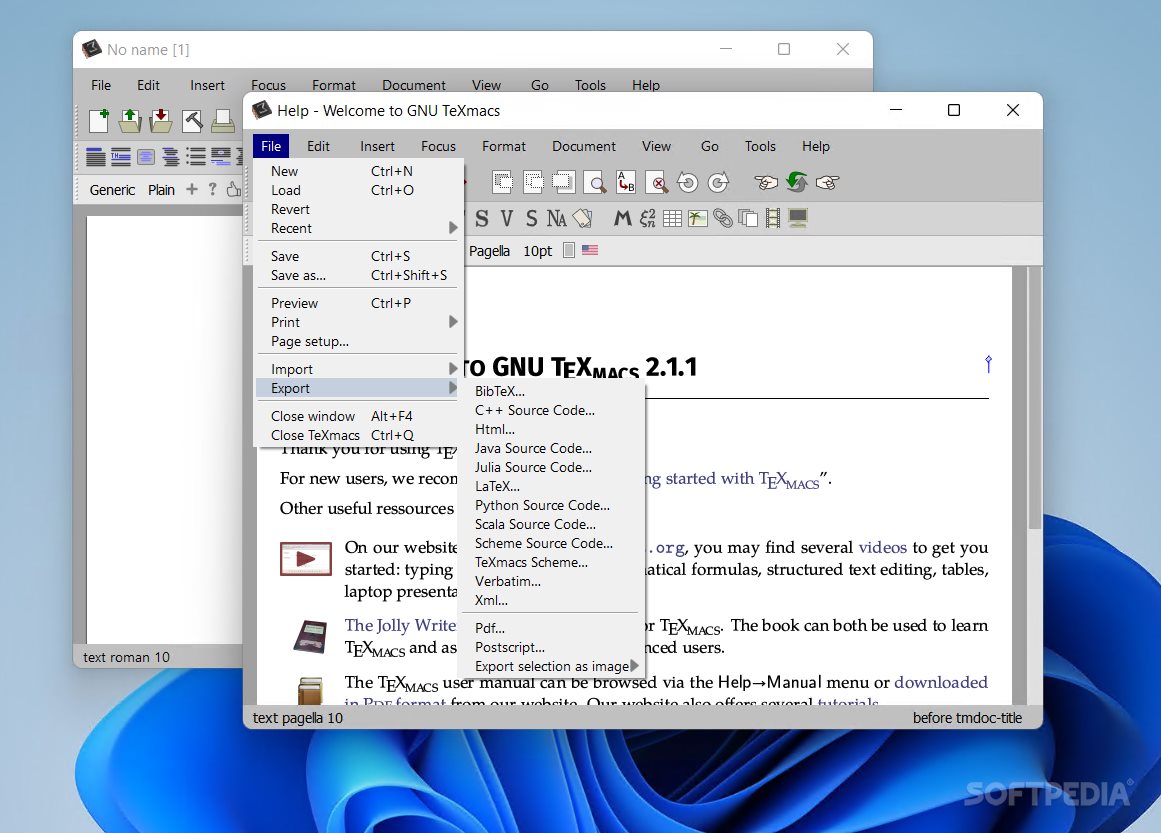1161x833 pixels.
Task: Open the Plain page style dropdown
Action: pyautogui.click(x=161, y=190)
